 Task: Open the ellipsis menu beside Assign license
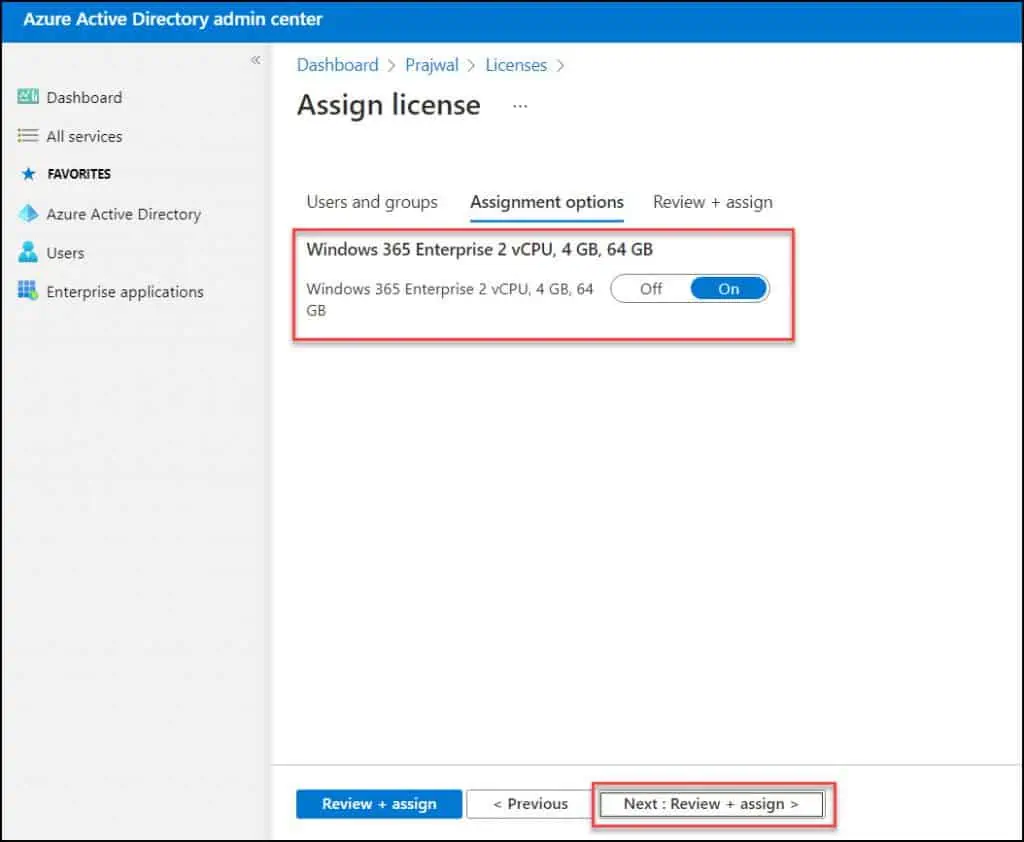coord(520,106)
